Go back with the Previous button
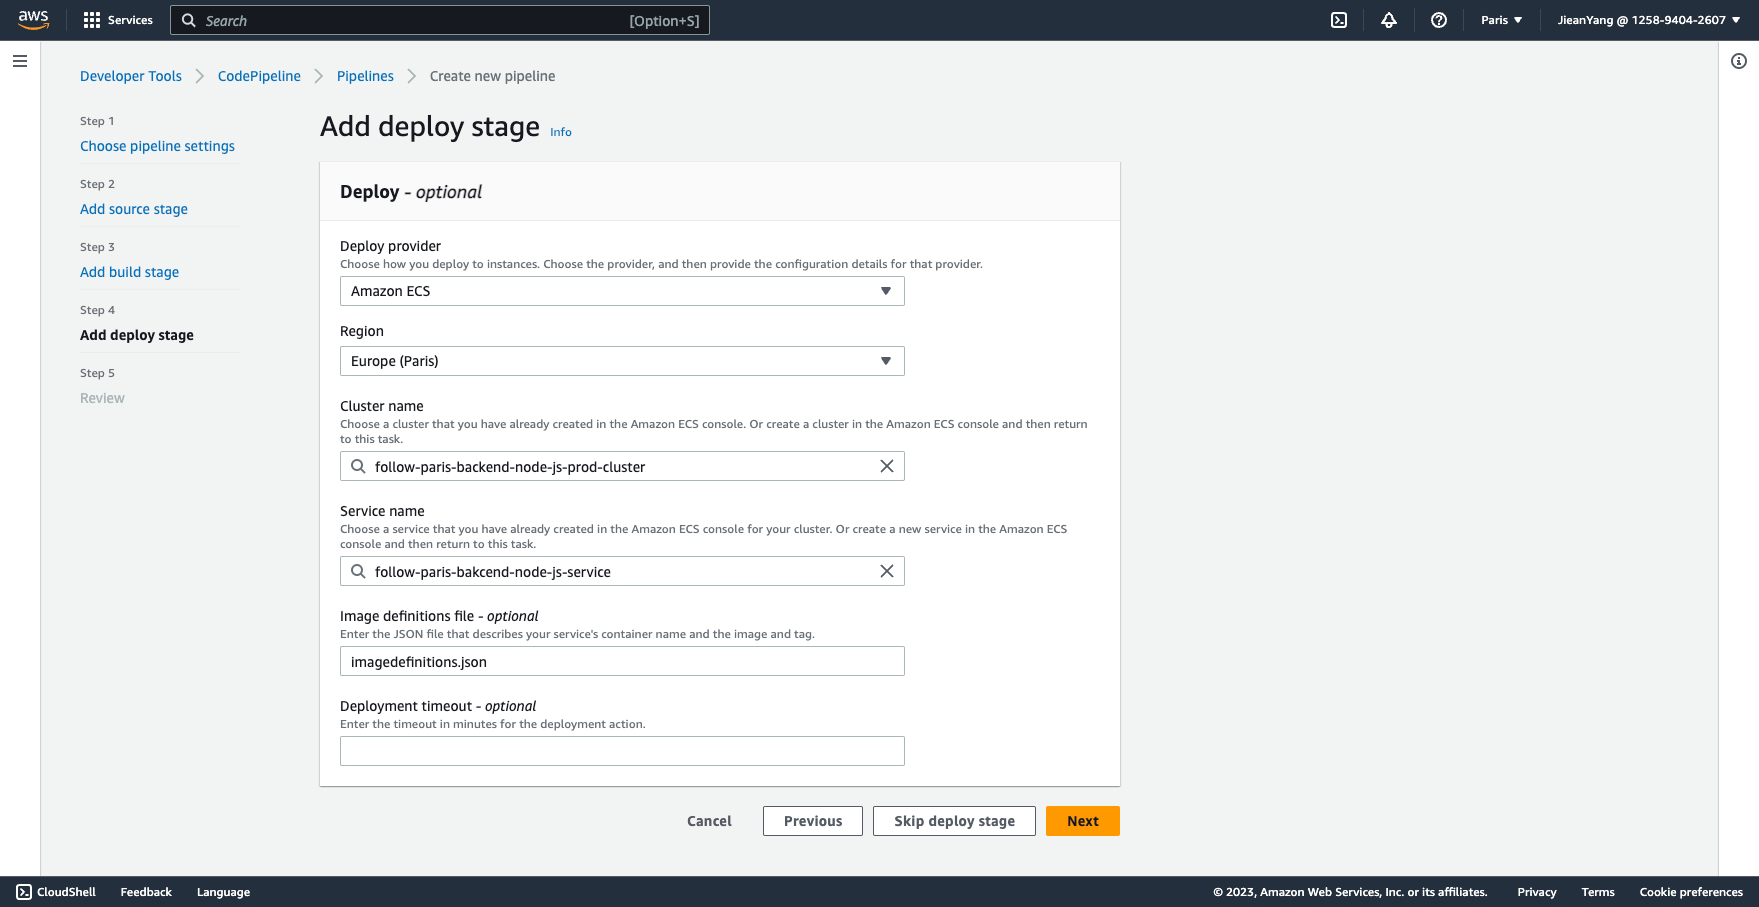1759x907 pixels. [x=813, y=821]
